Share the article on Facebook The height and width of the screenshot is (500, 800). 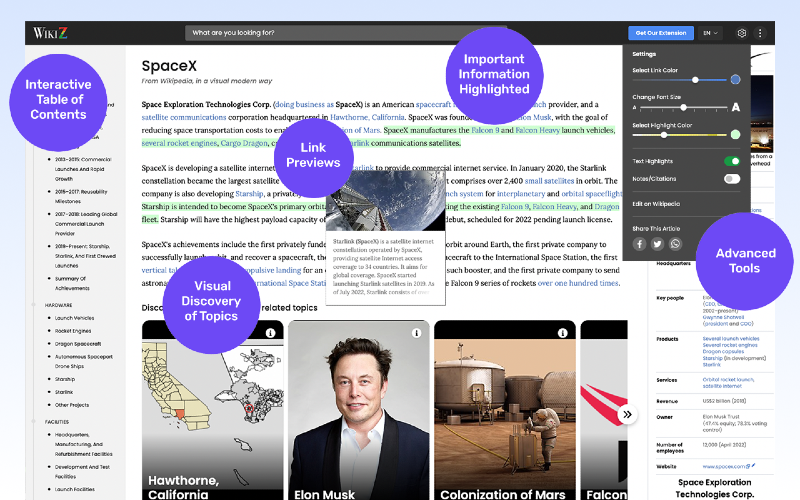point(639,244)
